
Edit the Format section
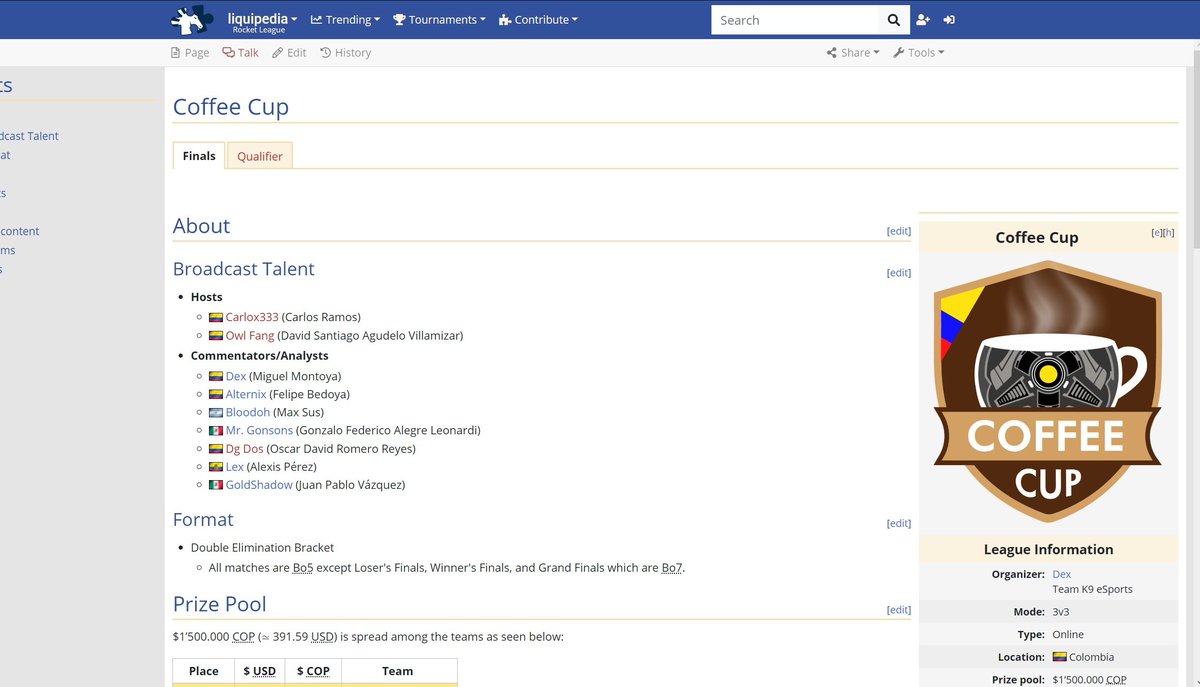pos(899,523)
